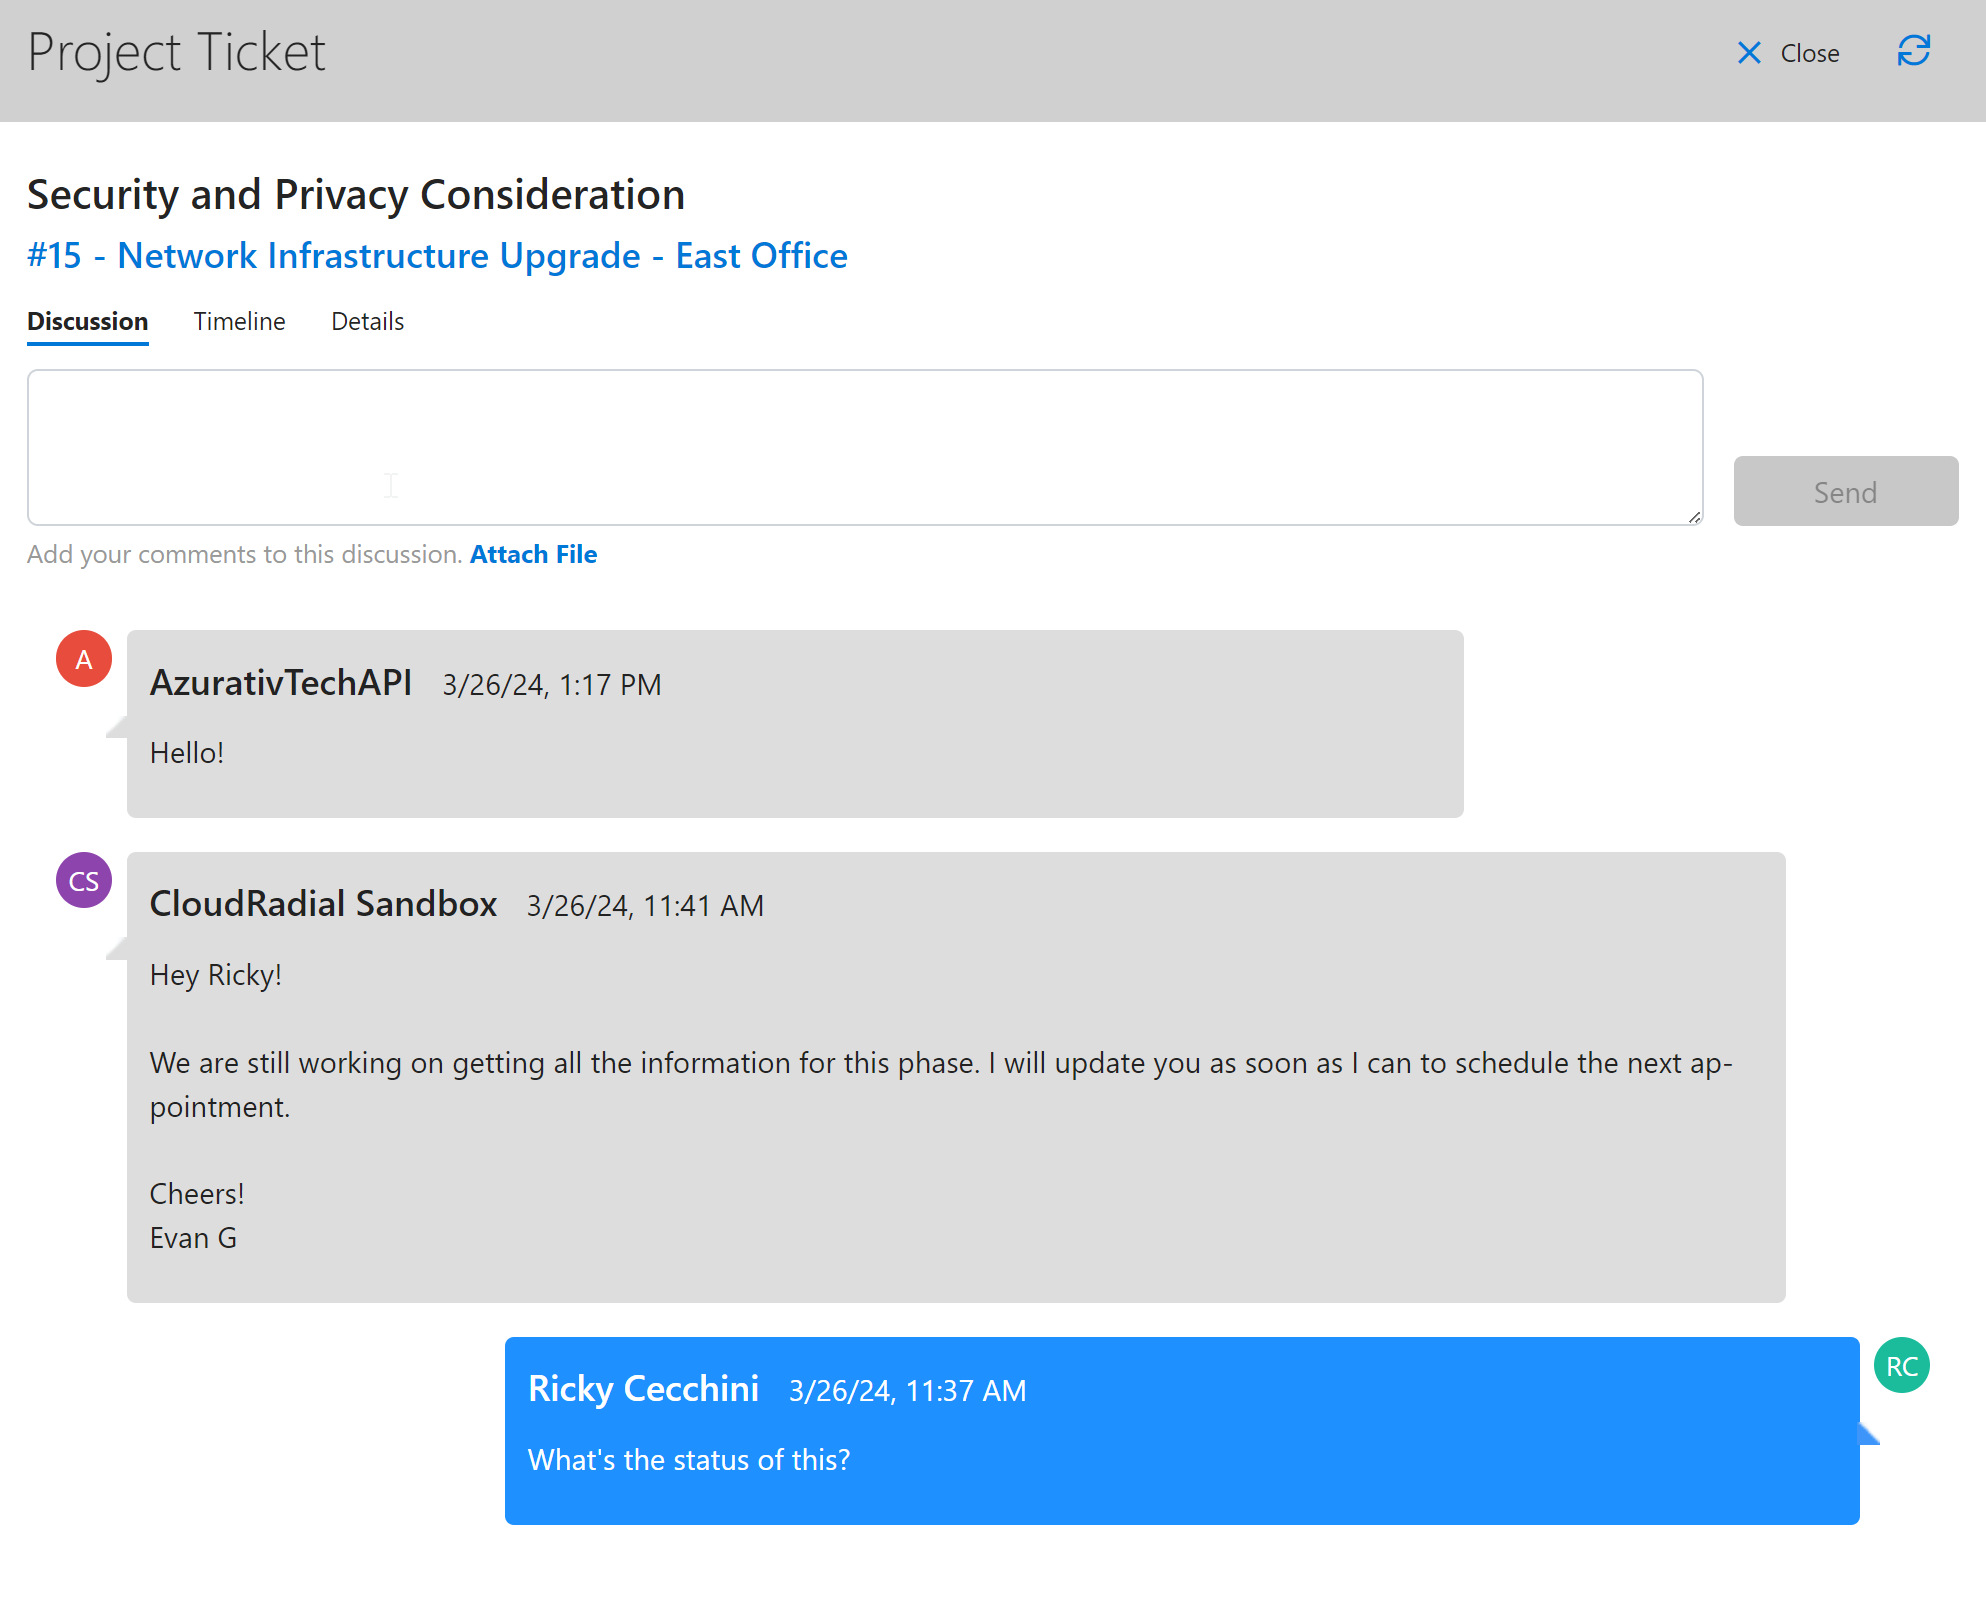Click the comment box resize grip

(x=1694, y=519)
